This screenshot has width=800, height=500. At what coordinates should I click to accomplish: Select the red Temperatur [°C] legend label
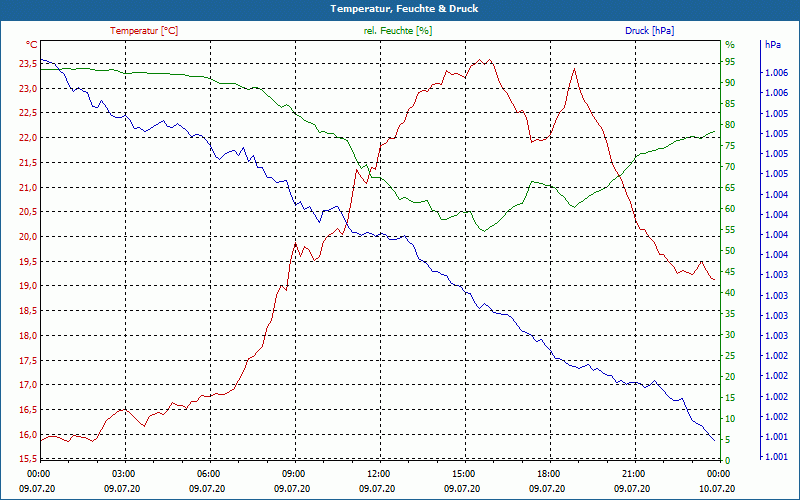pyautogui.click(x=144, y=31)
